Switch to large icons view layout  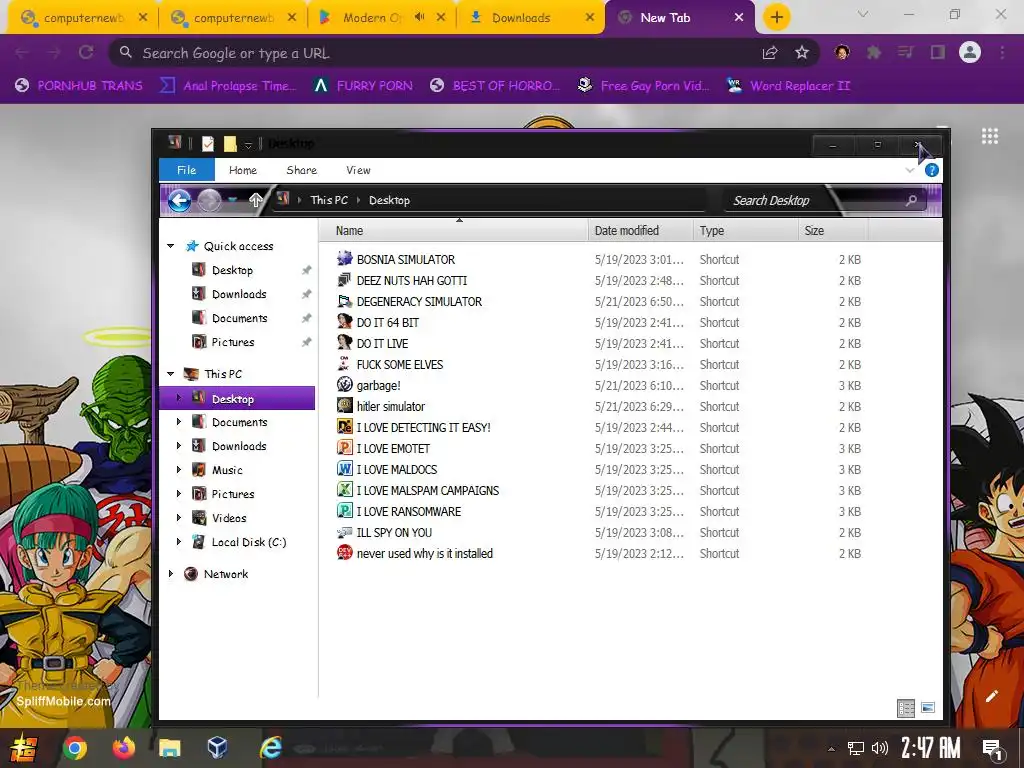(928, 708)
